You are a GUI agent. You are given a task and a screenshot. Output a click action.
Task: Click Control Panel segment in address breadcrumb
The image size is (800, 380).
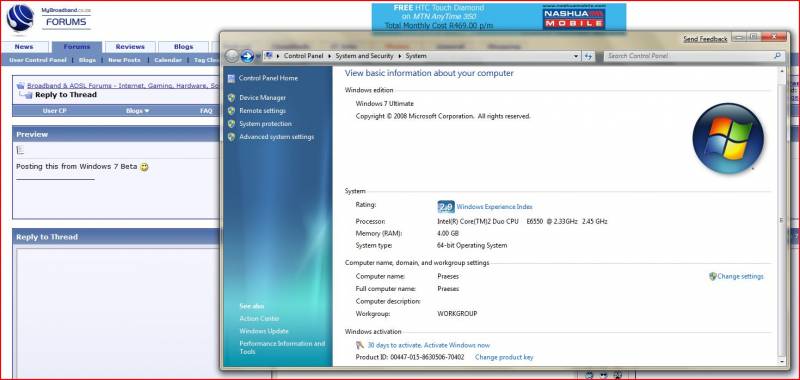[x=304, y=56]
